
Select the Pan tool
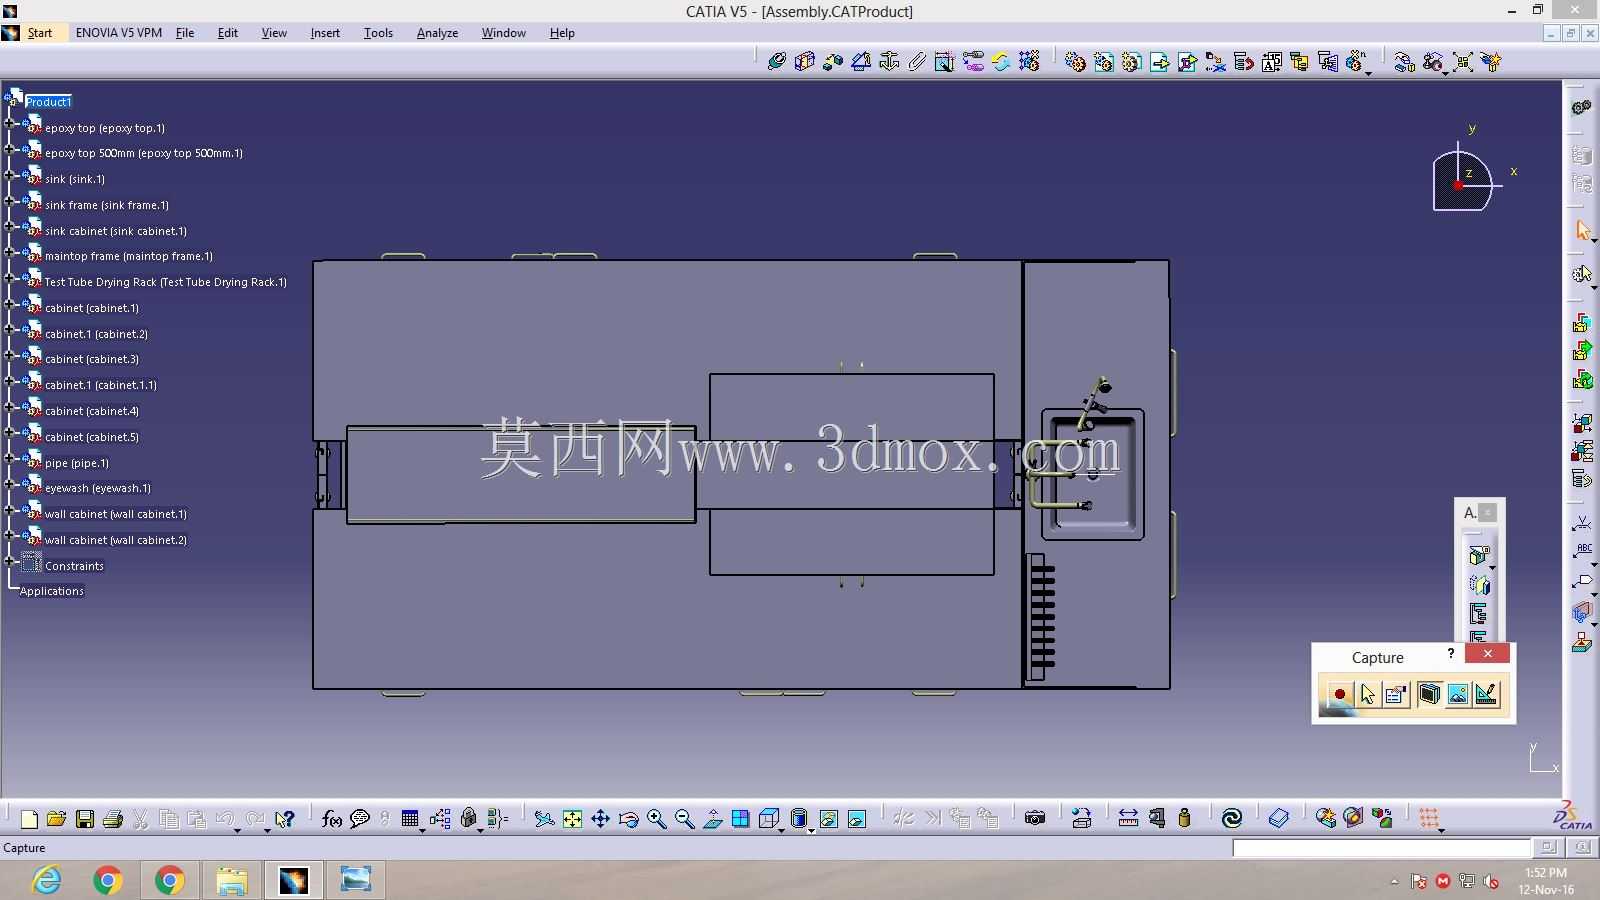click(x=600, y=819)
